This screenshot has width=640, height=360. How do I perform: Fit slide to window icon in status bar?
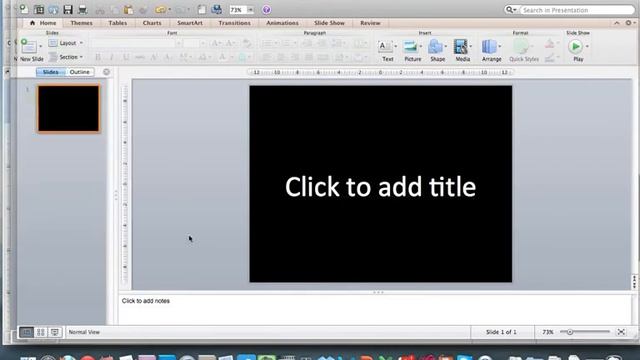[621, 332]
